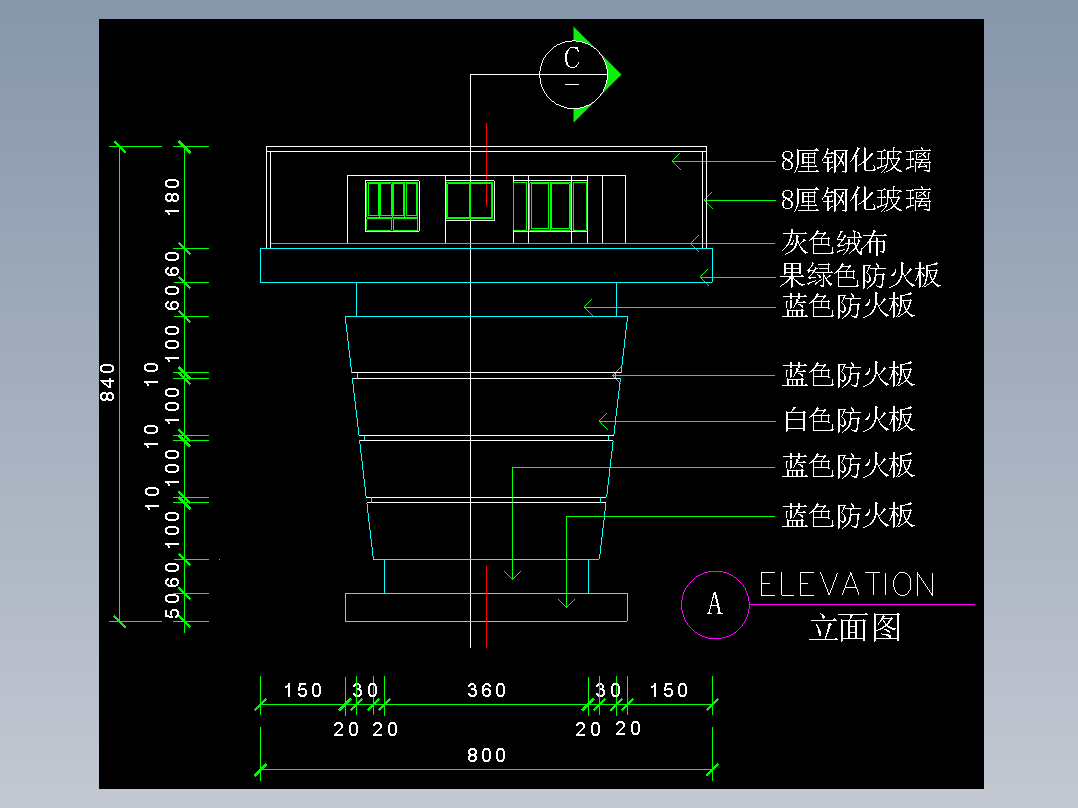
Task: Select the magenta circle labeled A
Action: click(715, 605)
